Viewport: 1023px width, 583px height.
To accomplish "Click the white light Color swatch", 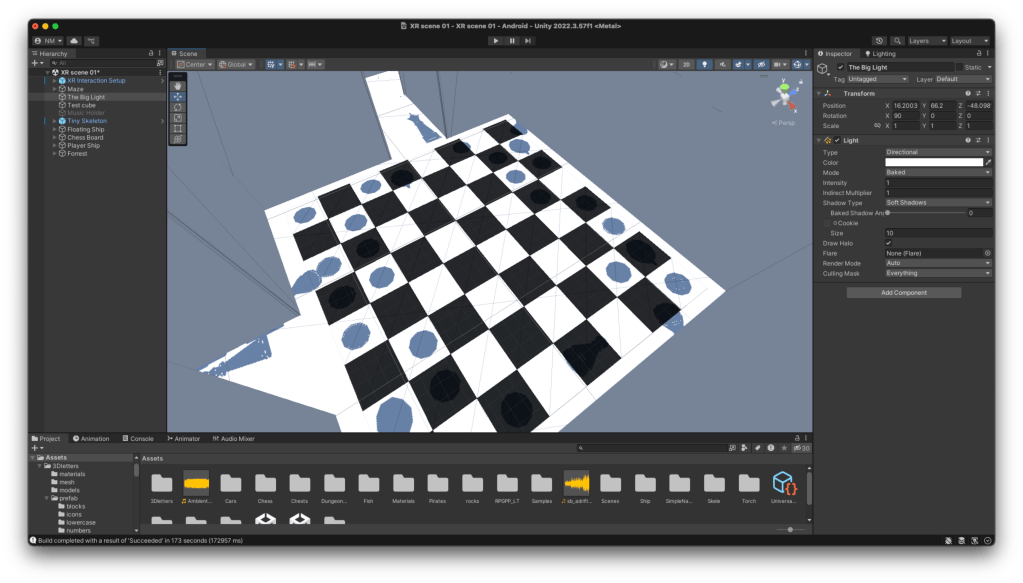I will coord(933,162).
